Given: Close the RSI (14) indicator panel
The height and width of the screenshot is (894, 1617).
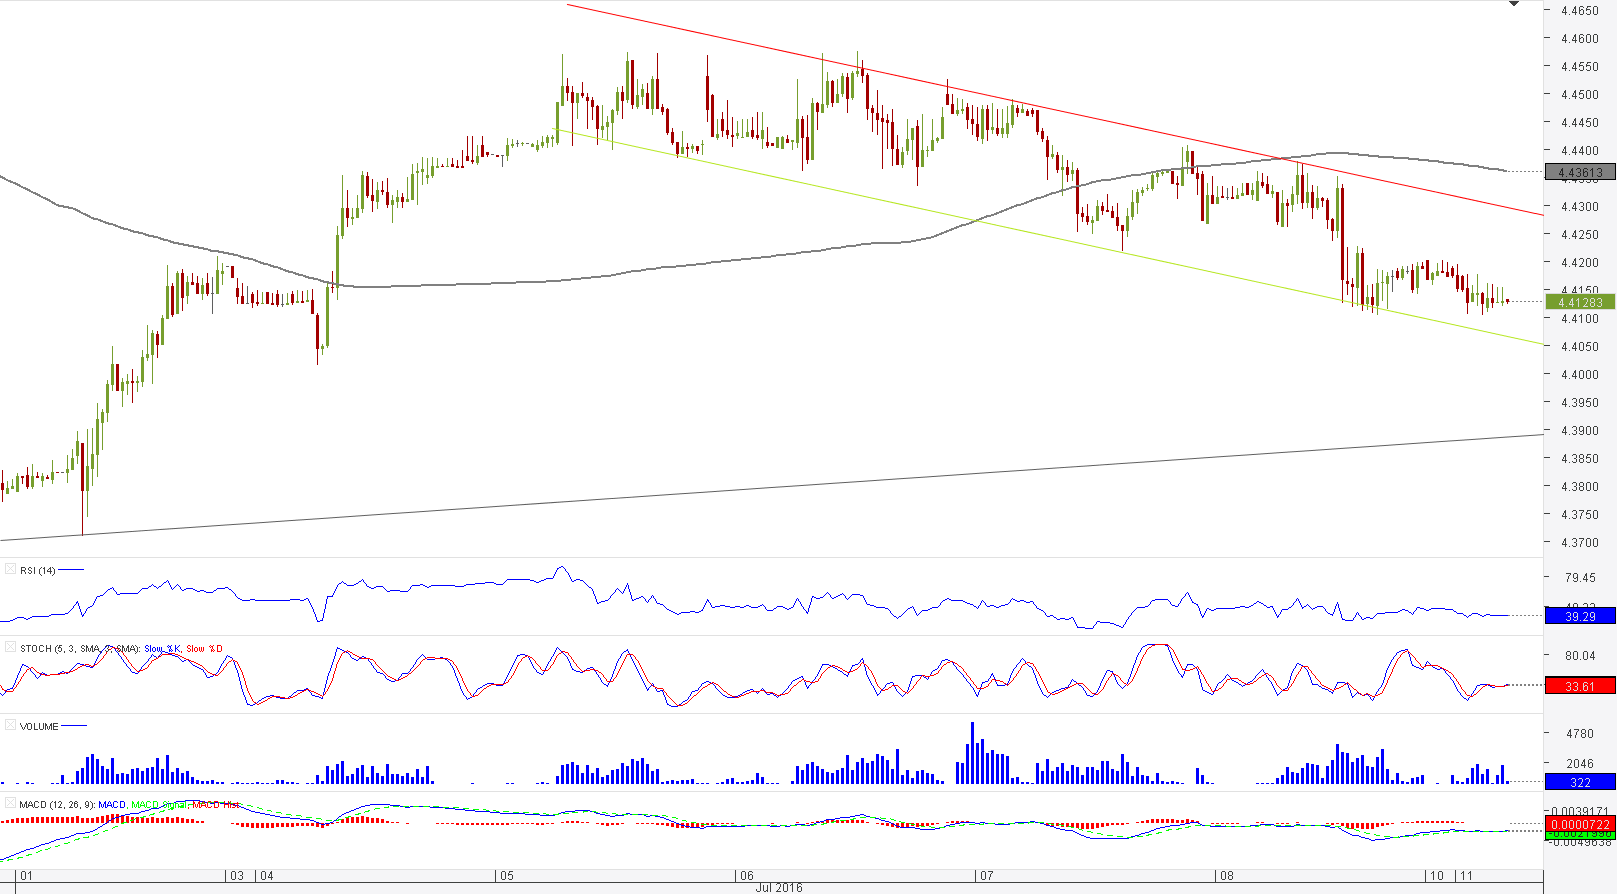Looking at the screenshot, I should click(10, 569).
